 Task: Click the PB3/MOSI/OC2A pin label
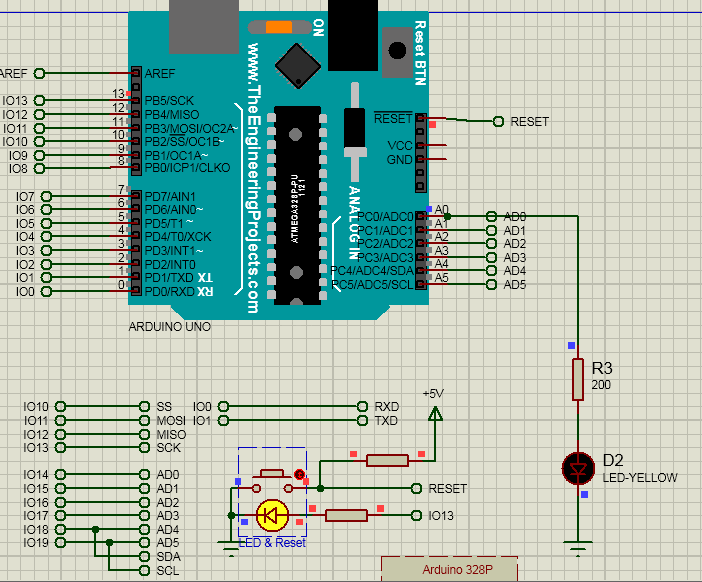click(189, 128)
